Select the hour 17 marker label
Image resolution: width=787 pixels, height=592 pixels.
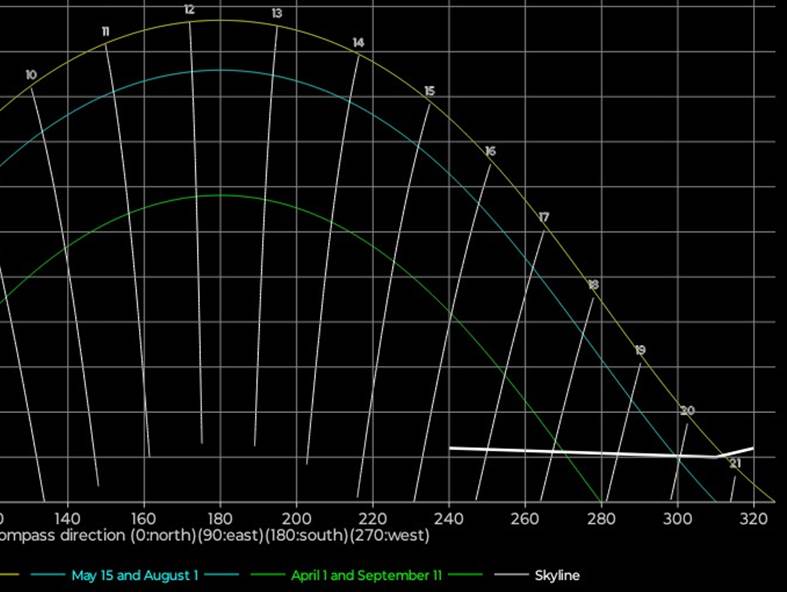543,217
